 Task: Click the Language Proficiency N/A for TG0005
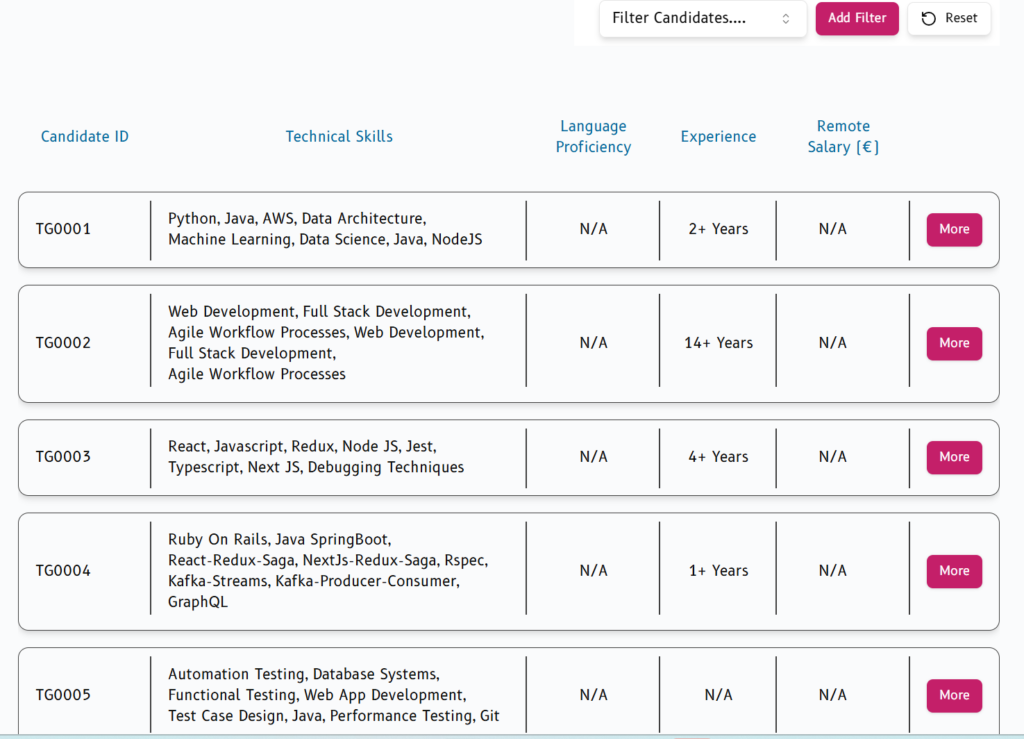pos(594,695)
